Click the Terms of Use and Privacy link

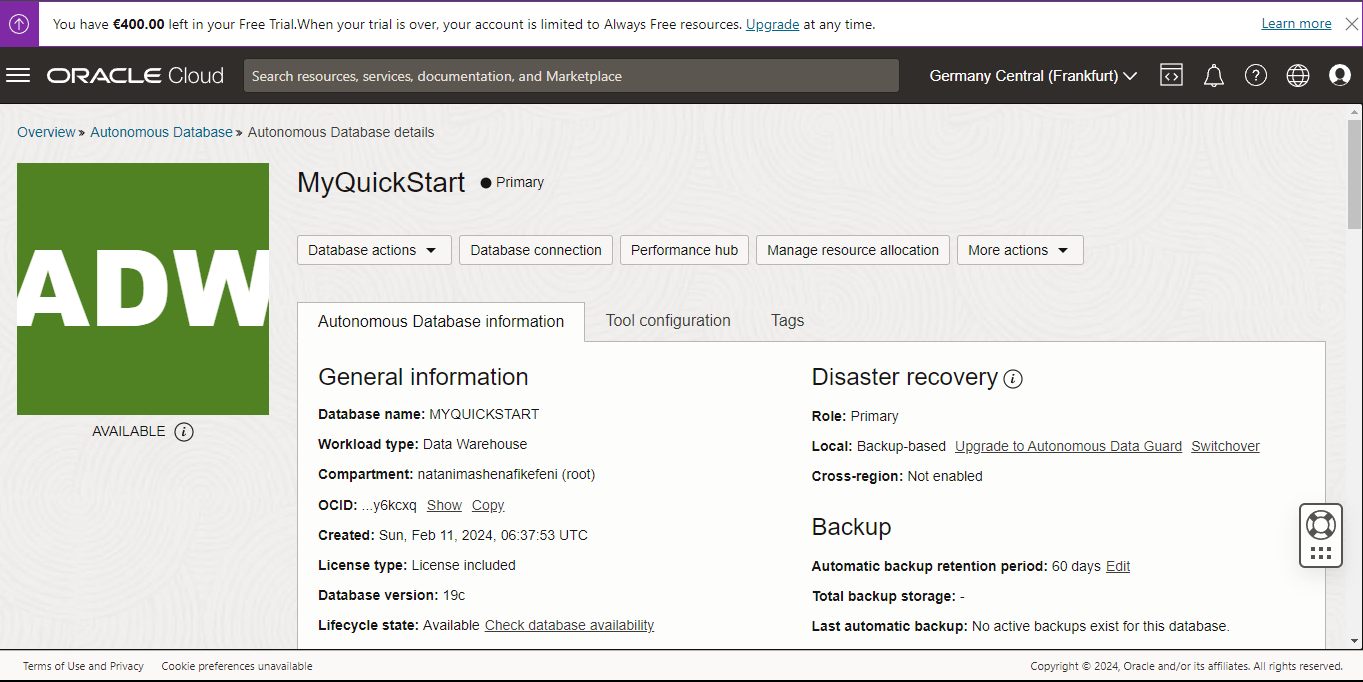83,666
